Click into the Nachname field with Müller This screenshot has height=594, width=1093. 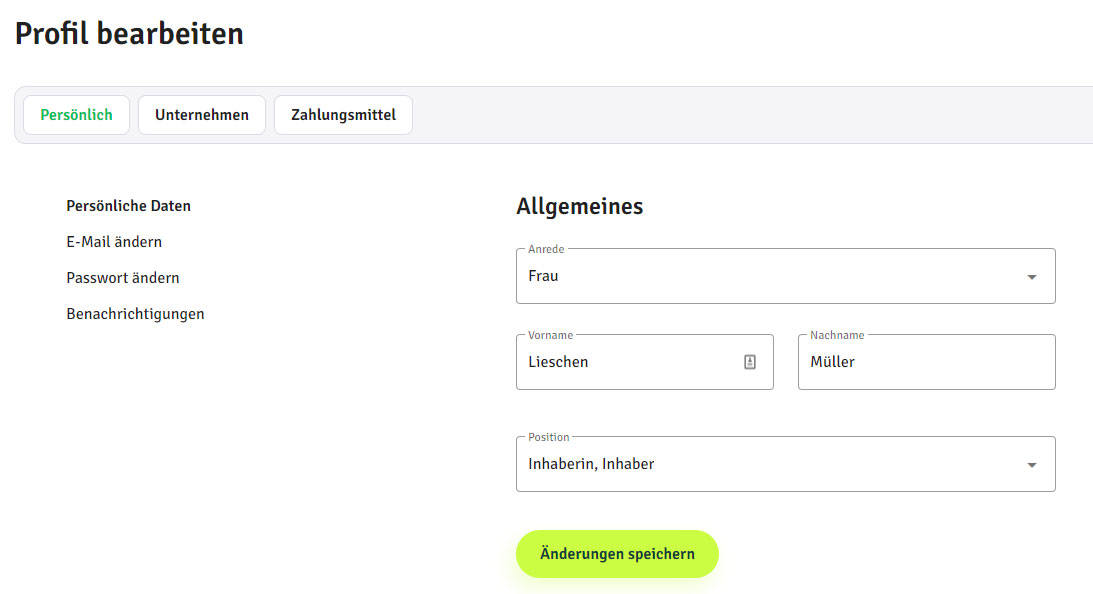point(926,362)
